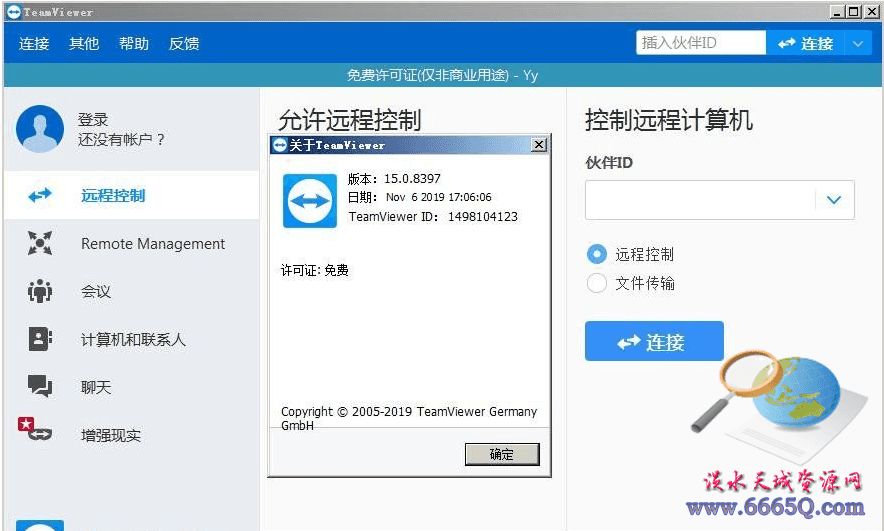Click the 控制远程计算机 heading

click(669, 120)
